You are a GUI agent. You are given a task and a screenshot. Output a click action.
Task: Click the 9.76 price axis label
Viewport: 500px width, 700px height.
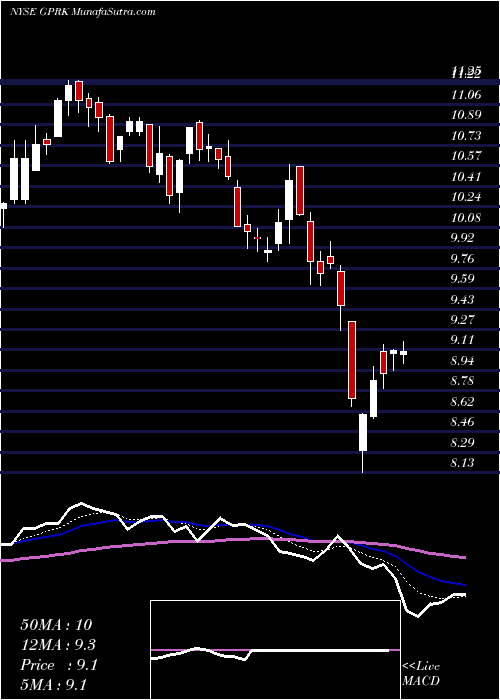pos(462,258)
